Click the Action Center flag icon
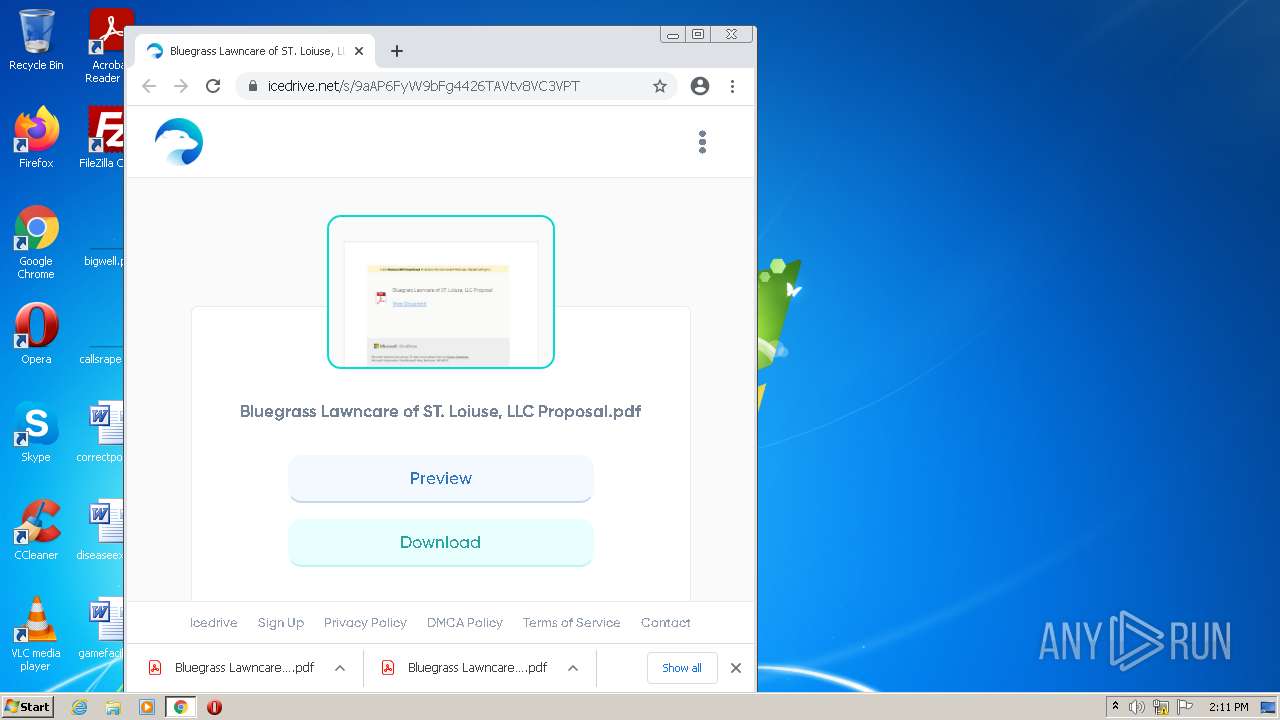 point(1186,707)
